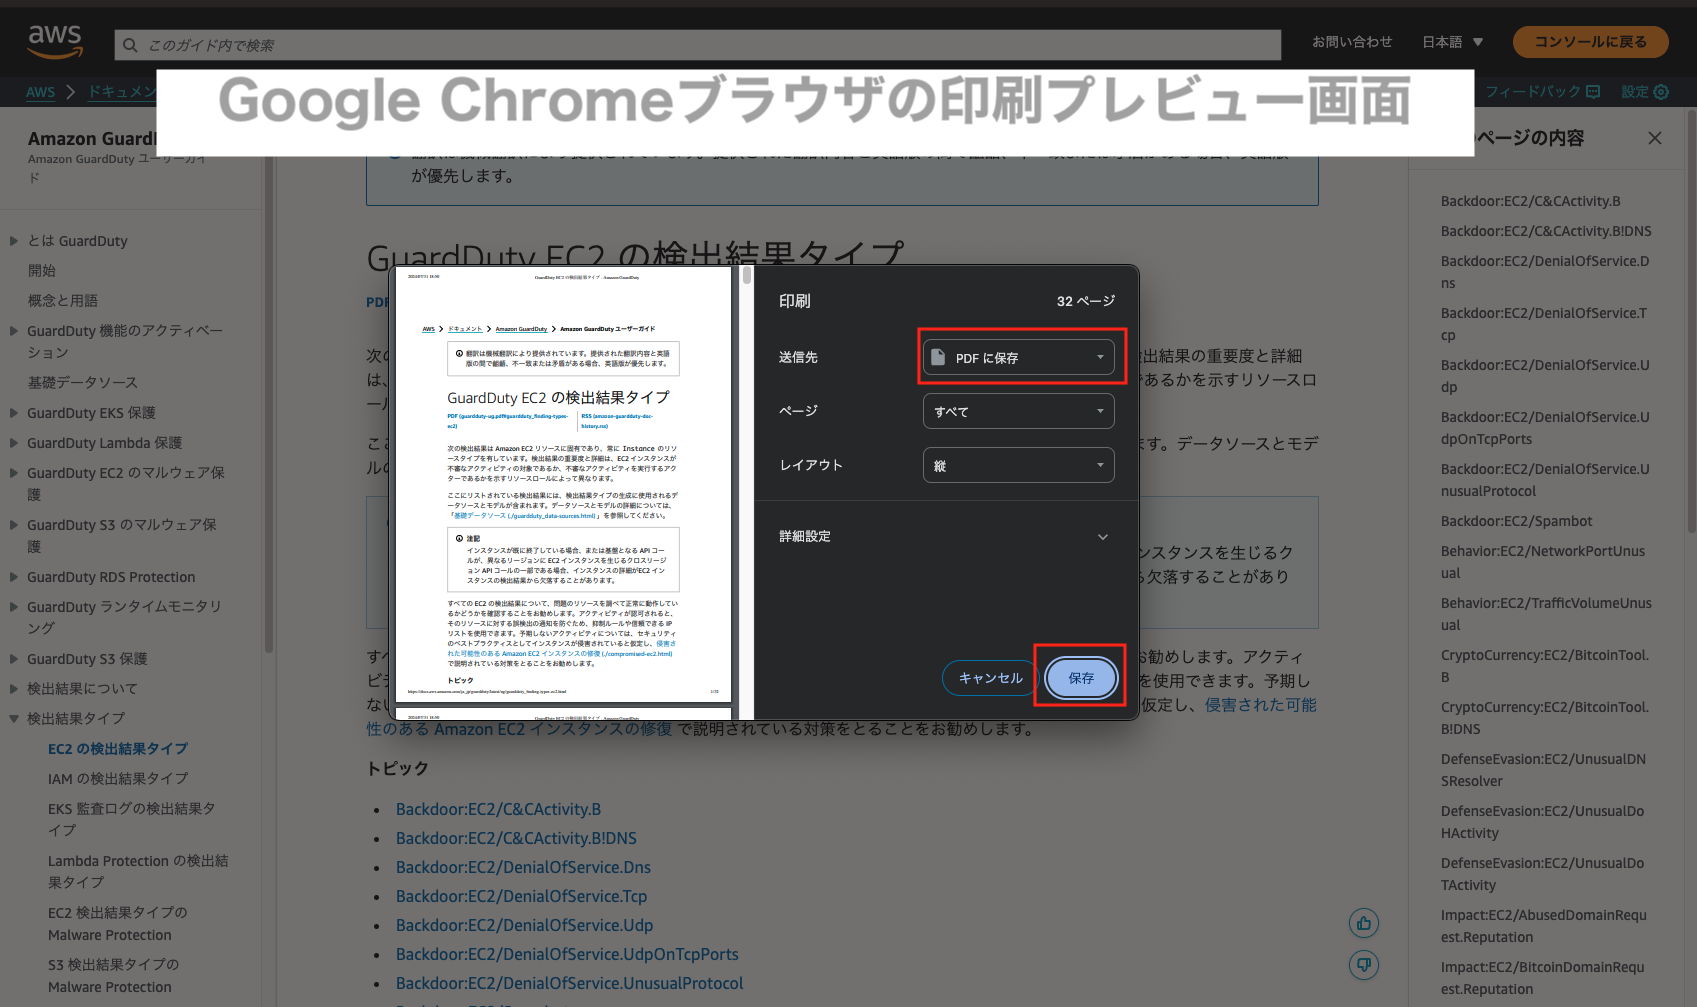This screenshot has width=1697, height=1007.
Task: Click the guide search field
Action: pos(698,45)
